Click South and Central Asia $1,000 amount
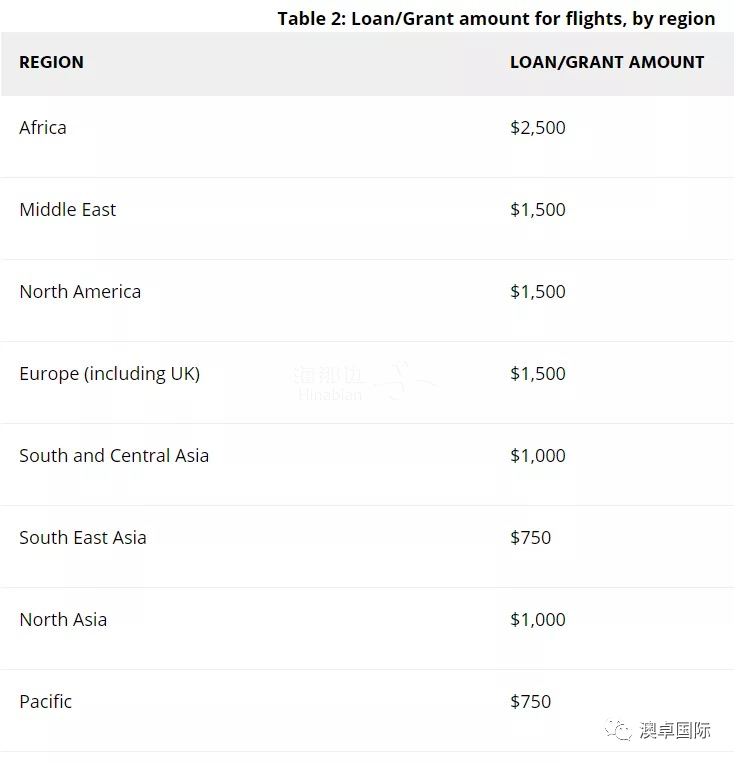Image resolution: width=734 pixels, height=762 pixels. tap(538, 456)
